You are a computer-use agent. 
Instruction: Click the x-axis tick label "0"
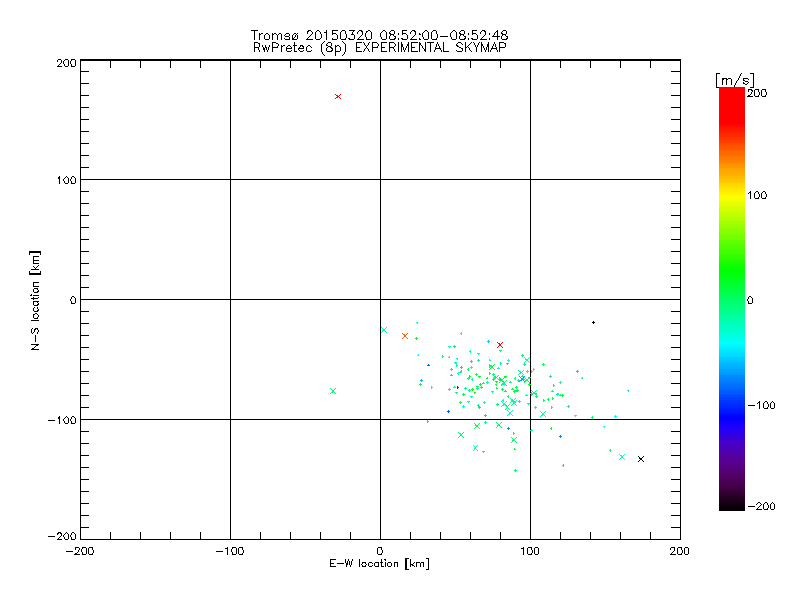click(380, 551)
